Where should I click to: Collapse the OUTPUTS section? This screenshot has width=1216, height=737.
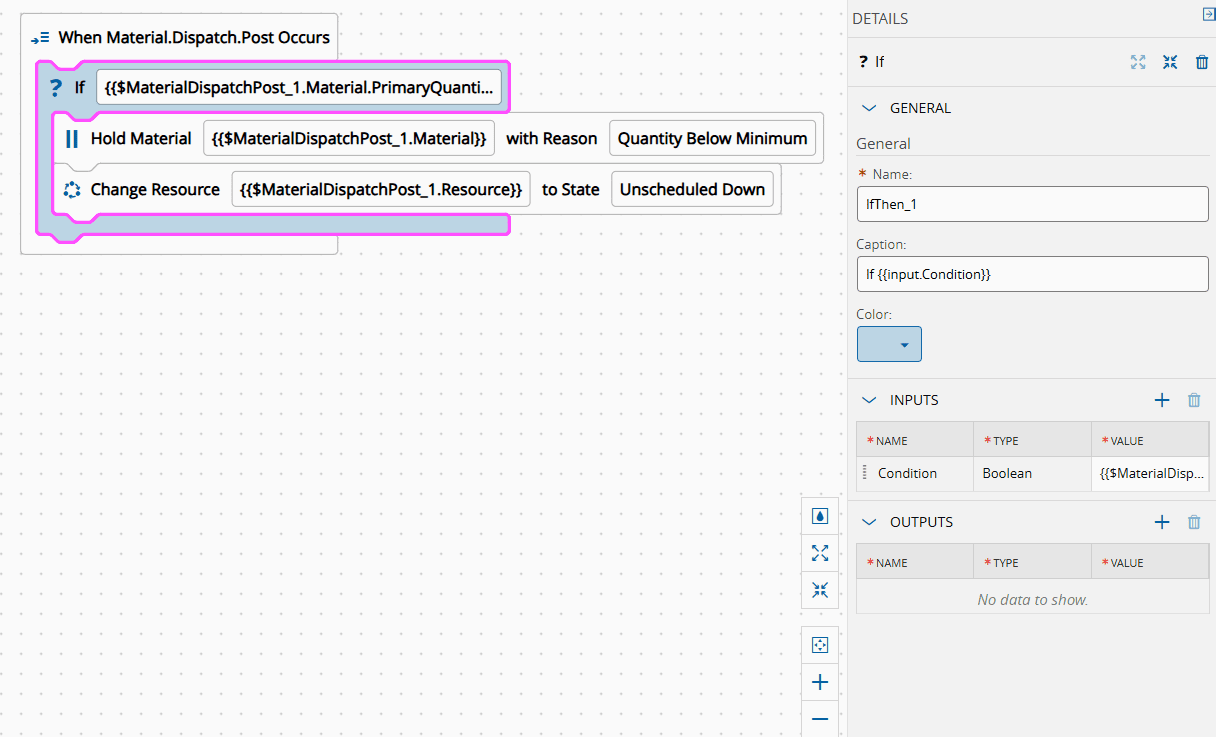pos(869,522)
